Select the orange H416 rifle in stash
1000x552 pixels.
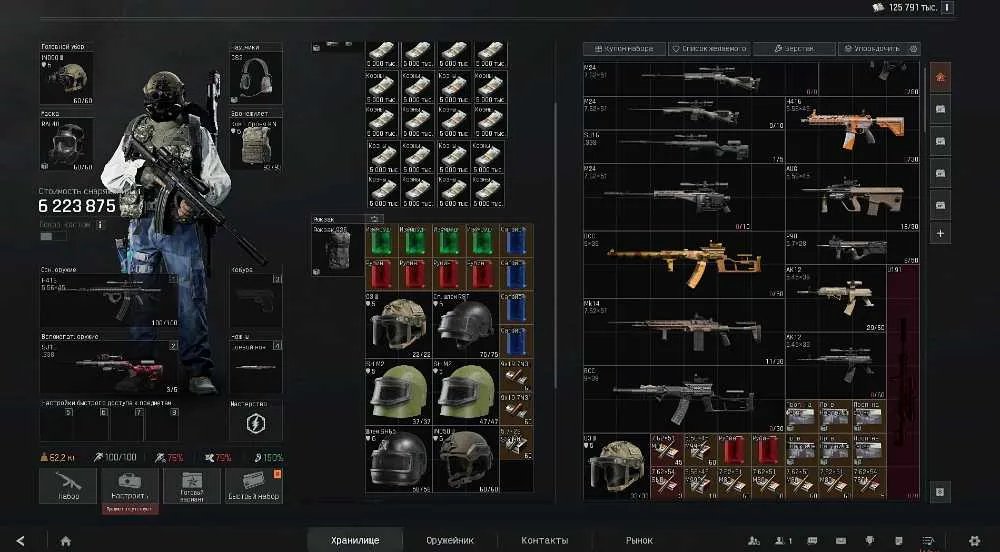pos(852,130)
